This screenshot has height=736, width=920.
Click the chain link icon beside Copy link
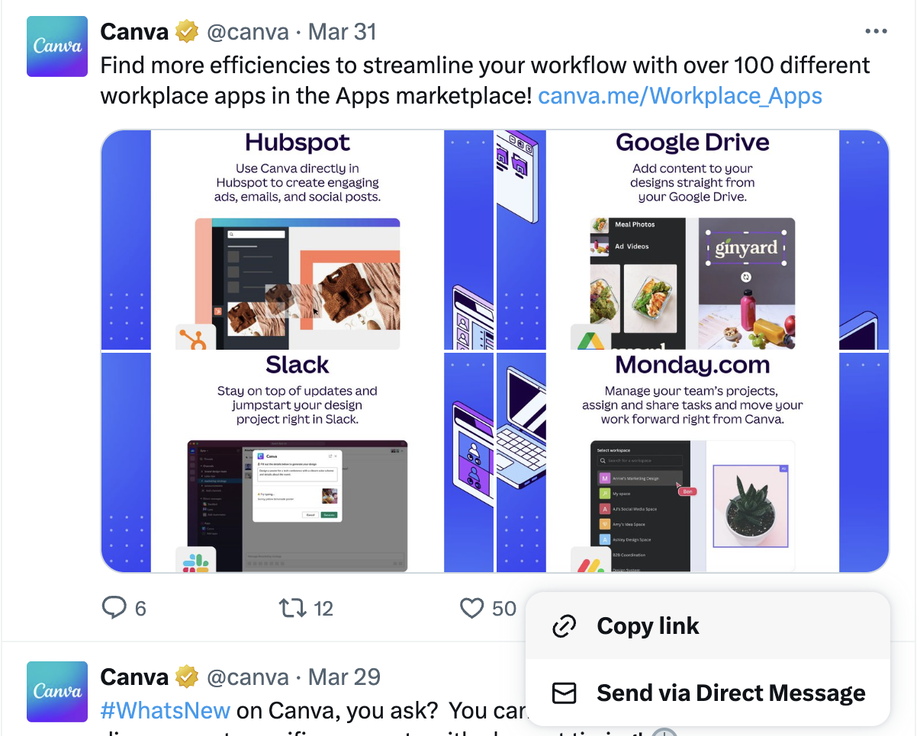click(x=564, y=626)
